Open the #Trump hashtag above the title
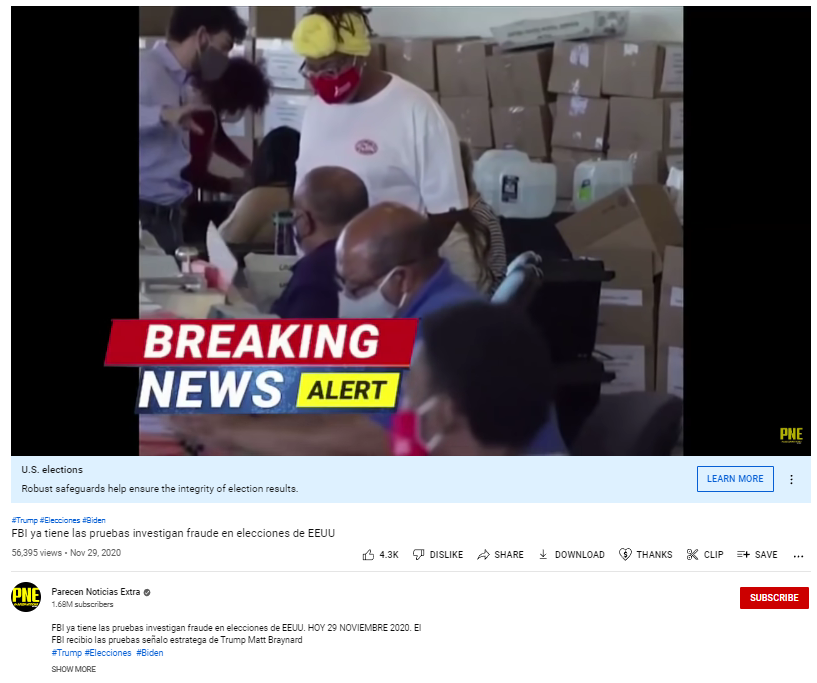This screenshot has height=683, width=817. tap(24, 520)
